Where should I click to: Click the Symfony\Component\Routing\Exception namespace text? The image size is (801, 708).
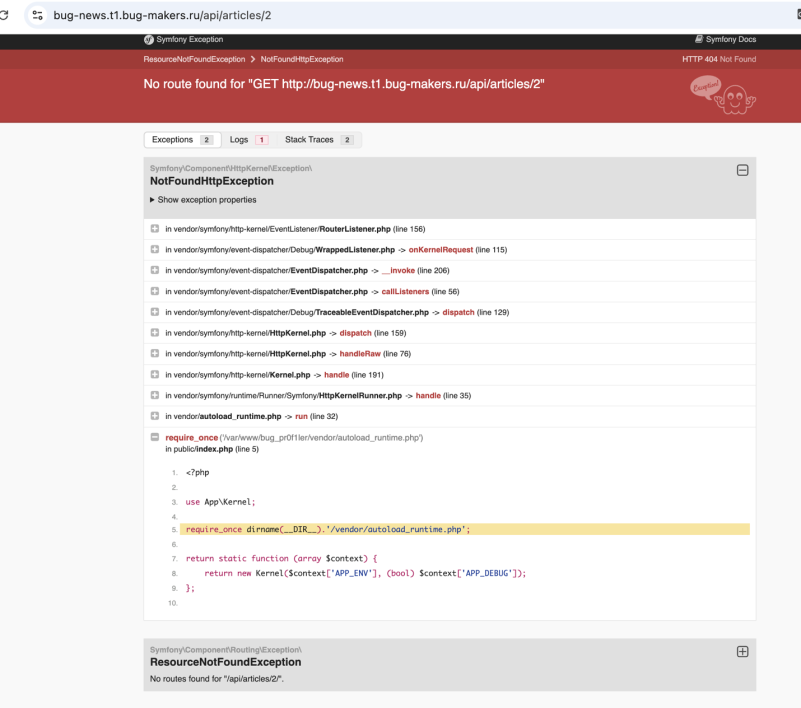pos(226,650)
